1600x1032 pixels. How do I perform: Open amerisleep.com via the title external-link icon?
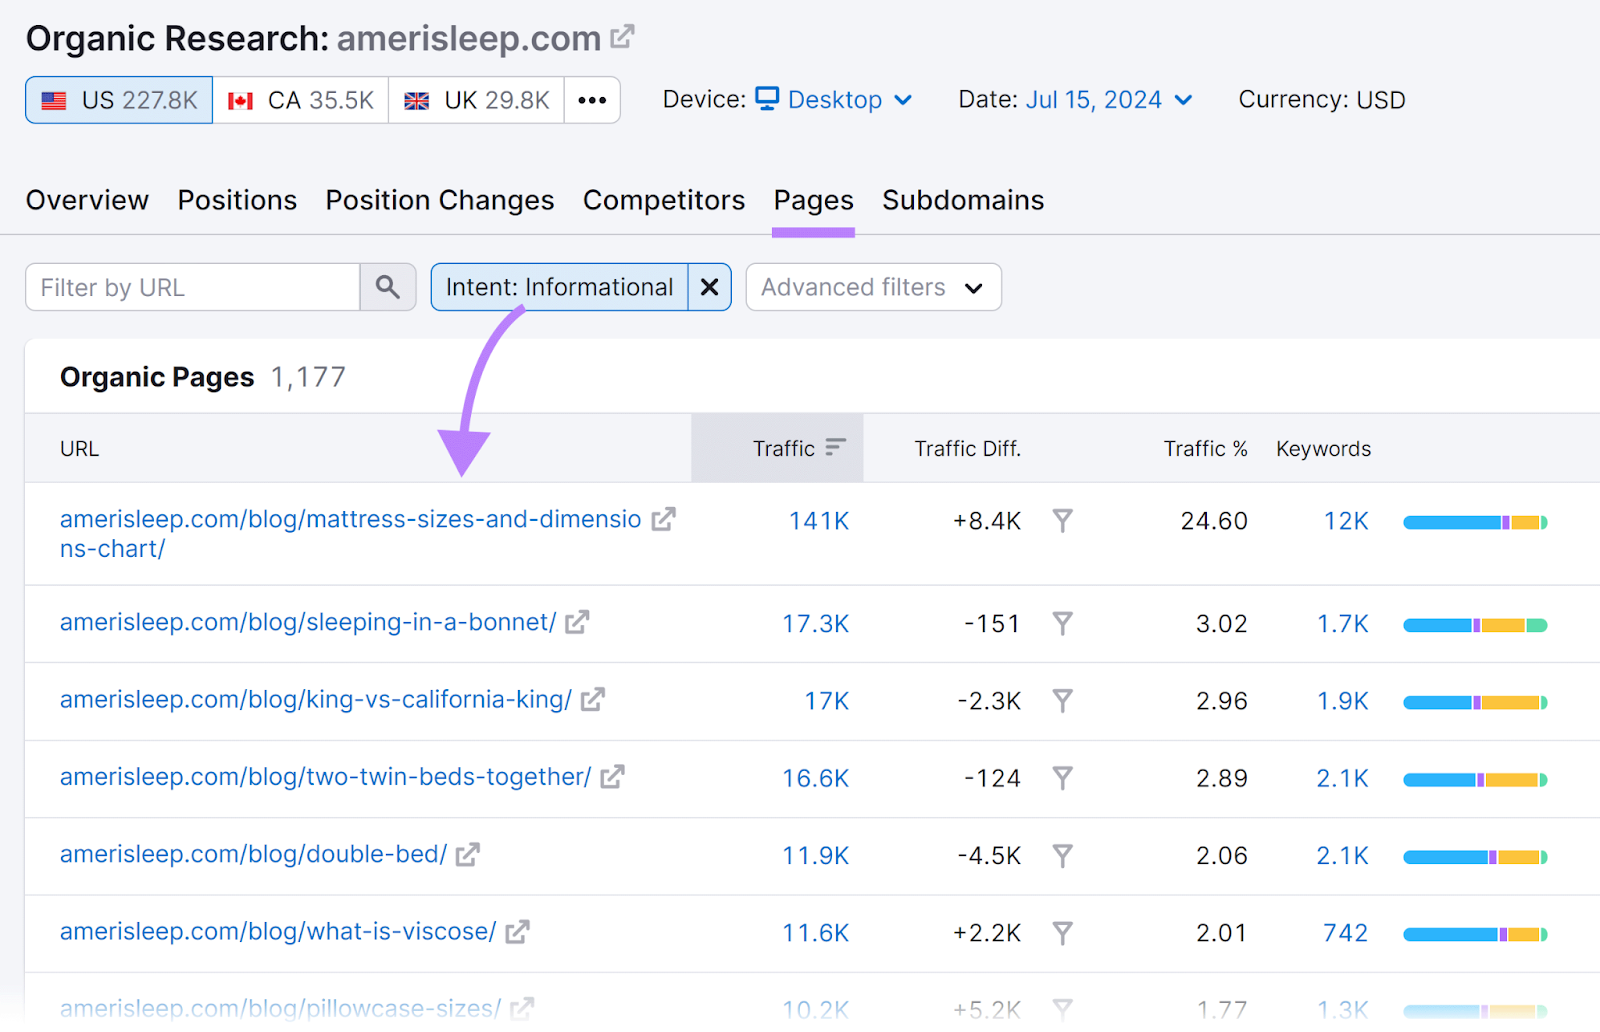click(621, 35)
